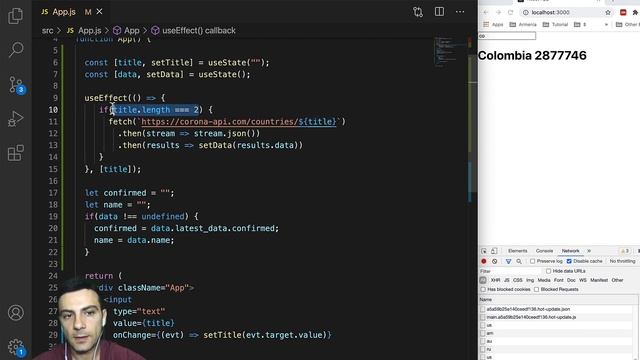Viewport: 640px width, 360px height.
Task: Filter network requests by JS
Action: click(x=507, y=280)
